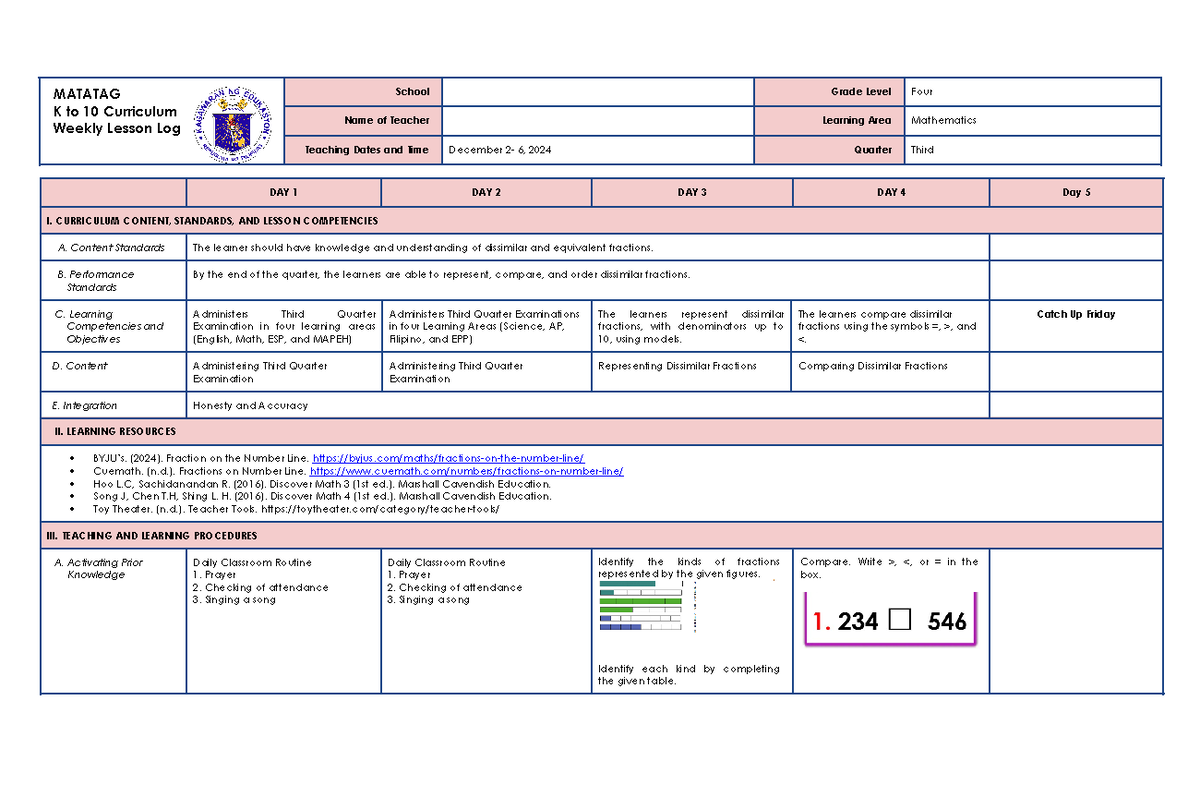Click the III. TEACHING AND LEARNING PROCEDURES heading
The width and height of the screenshot is (1200, 785).
(152, 536)
